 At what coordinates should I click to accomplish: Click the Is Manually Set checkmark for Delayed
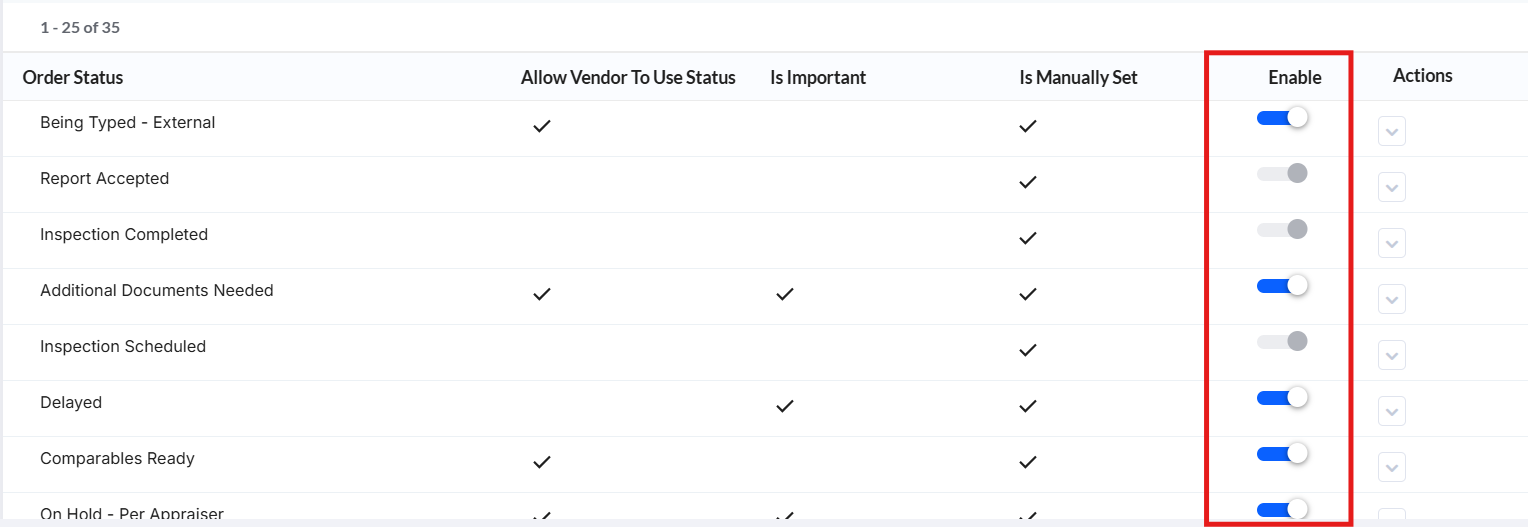click(1027, 406)
